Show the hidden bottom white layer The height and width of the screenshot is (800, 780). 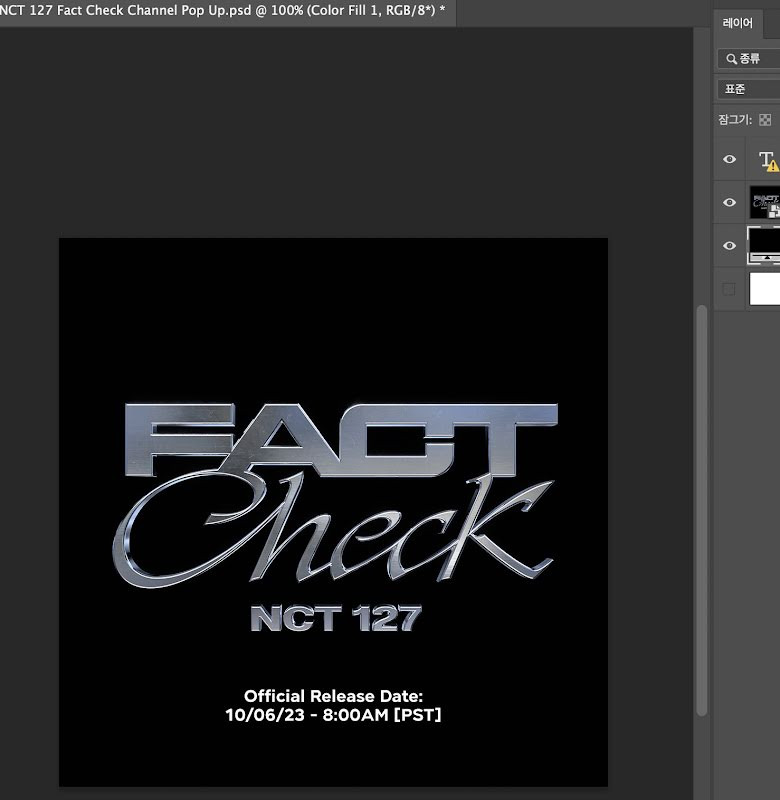pyautogui.click(x=729, y=289)
